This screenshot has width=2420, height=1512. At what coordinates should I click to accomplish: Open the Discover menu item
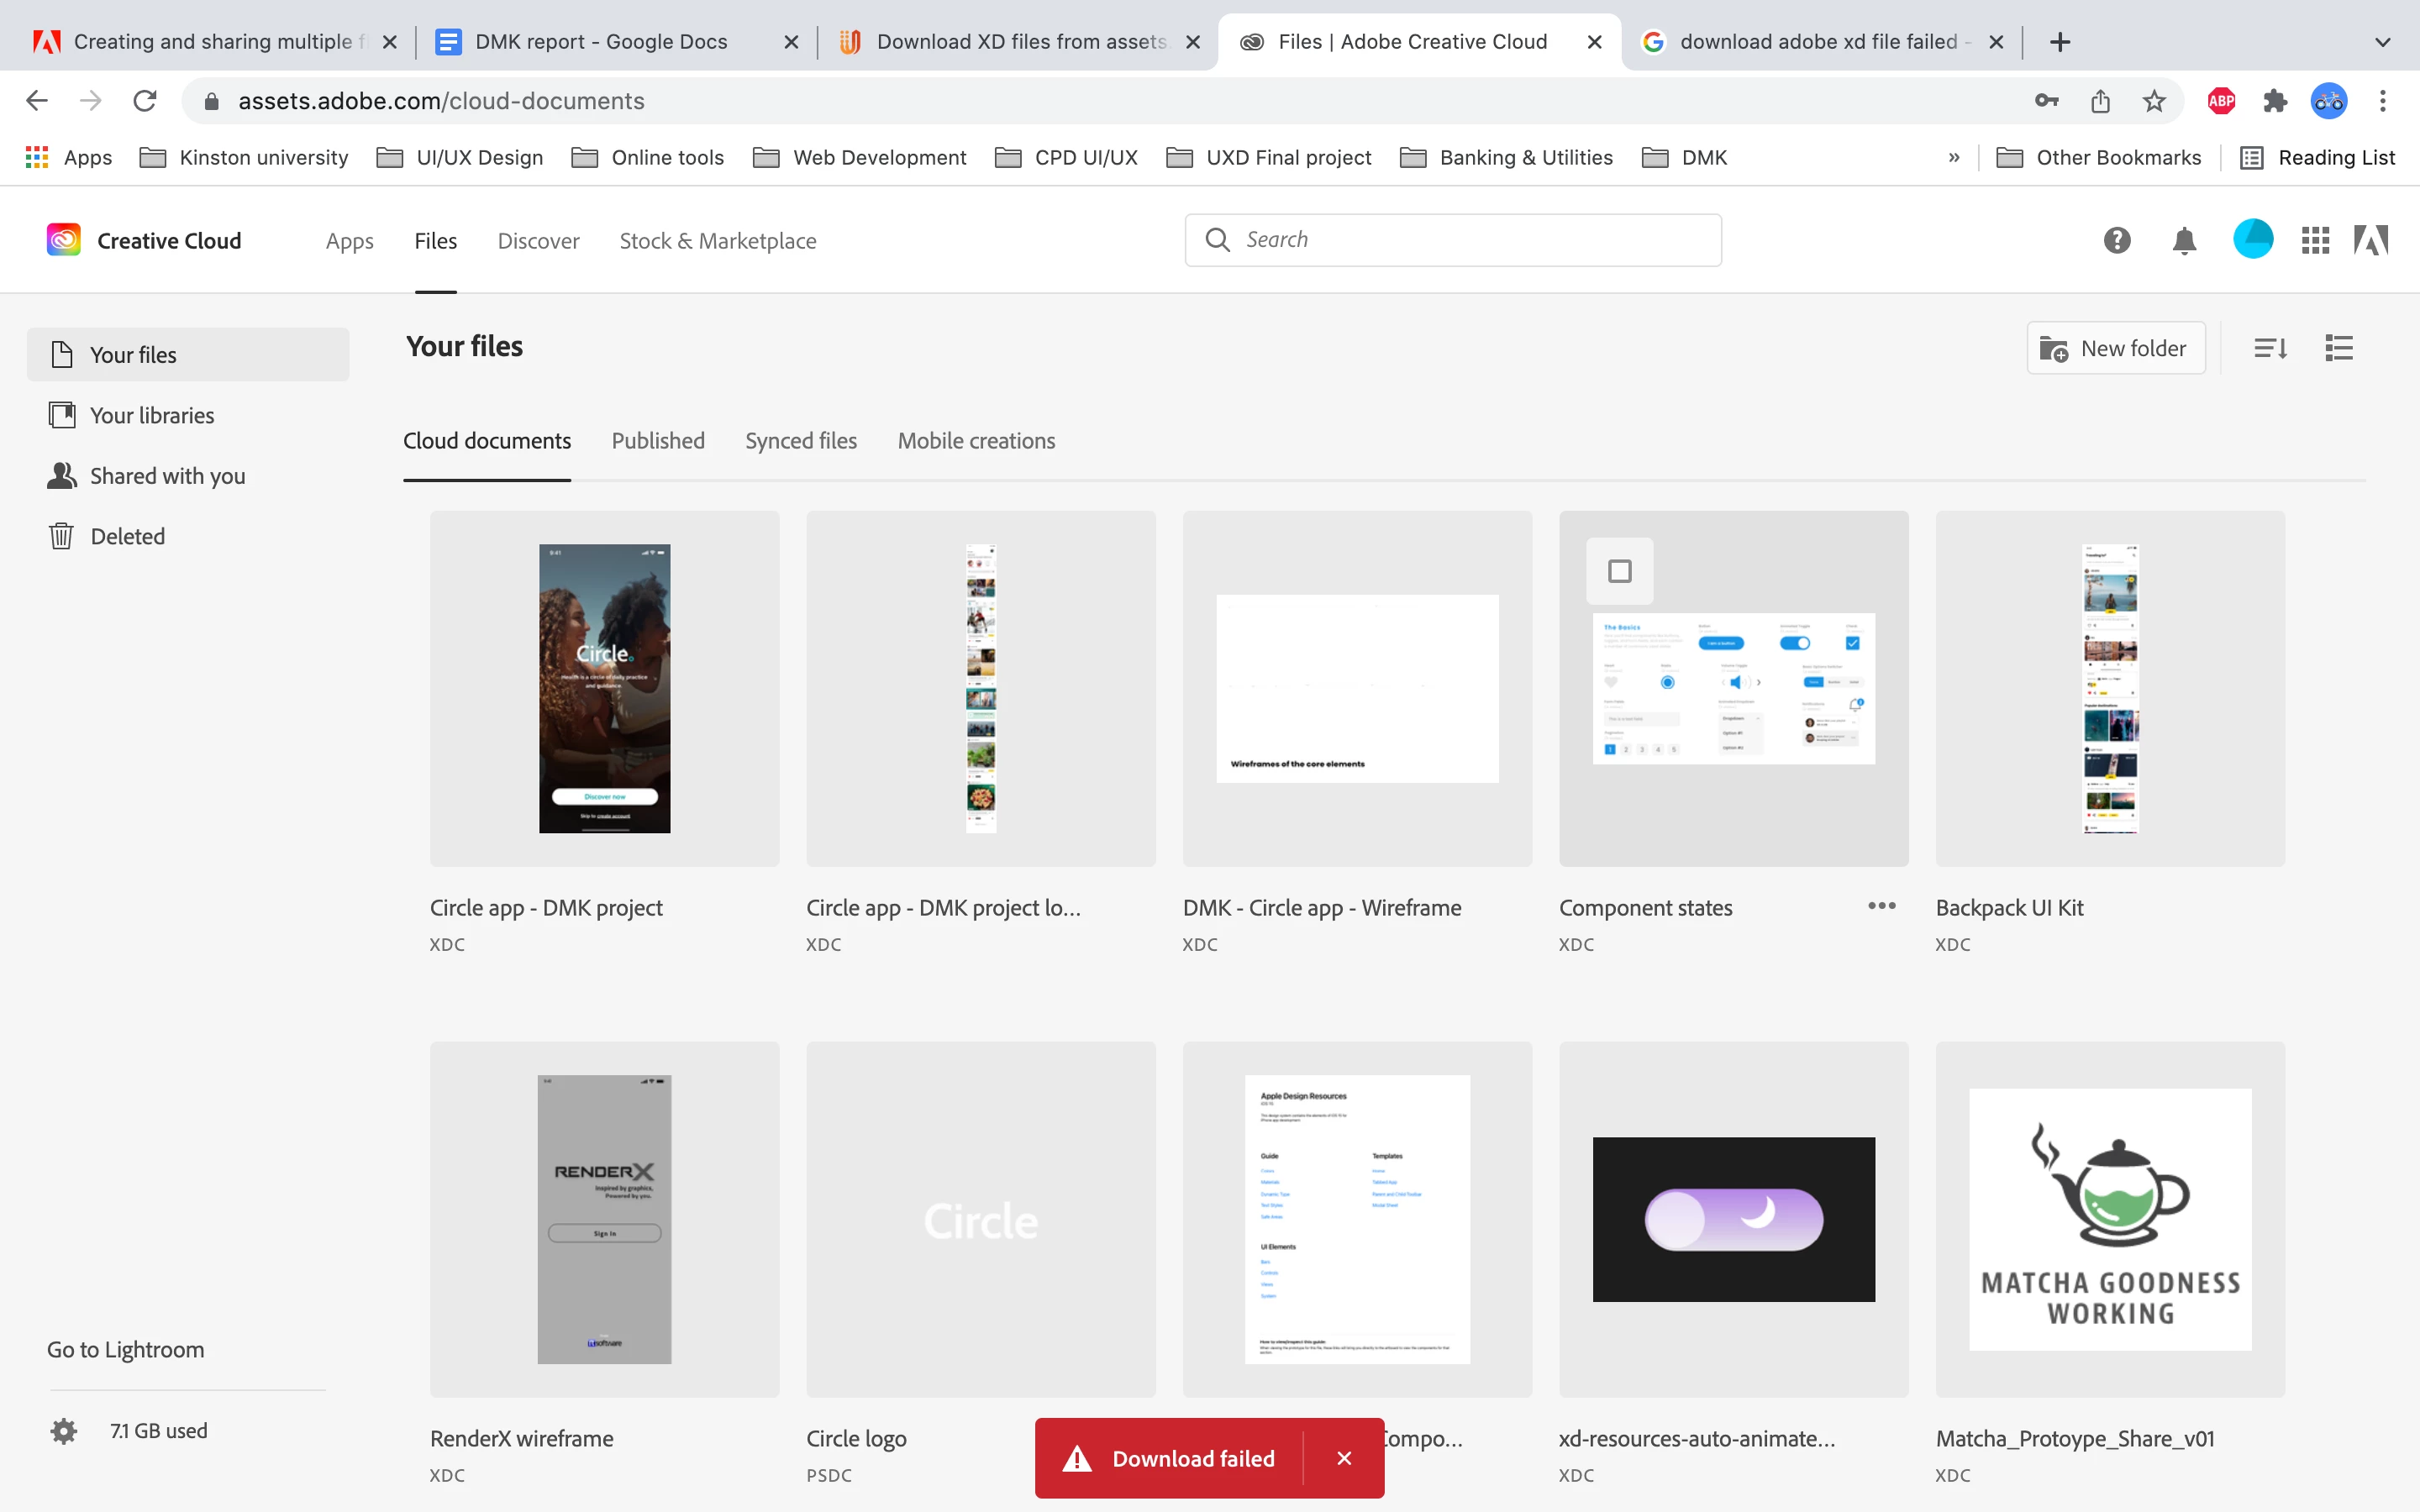[538, 241]
